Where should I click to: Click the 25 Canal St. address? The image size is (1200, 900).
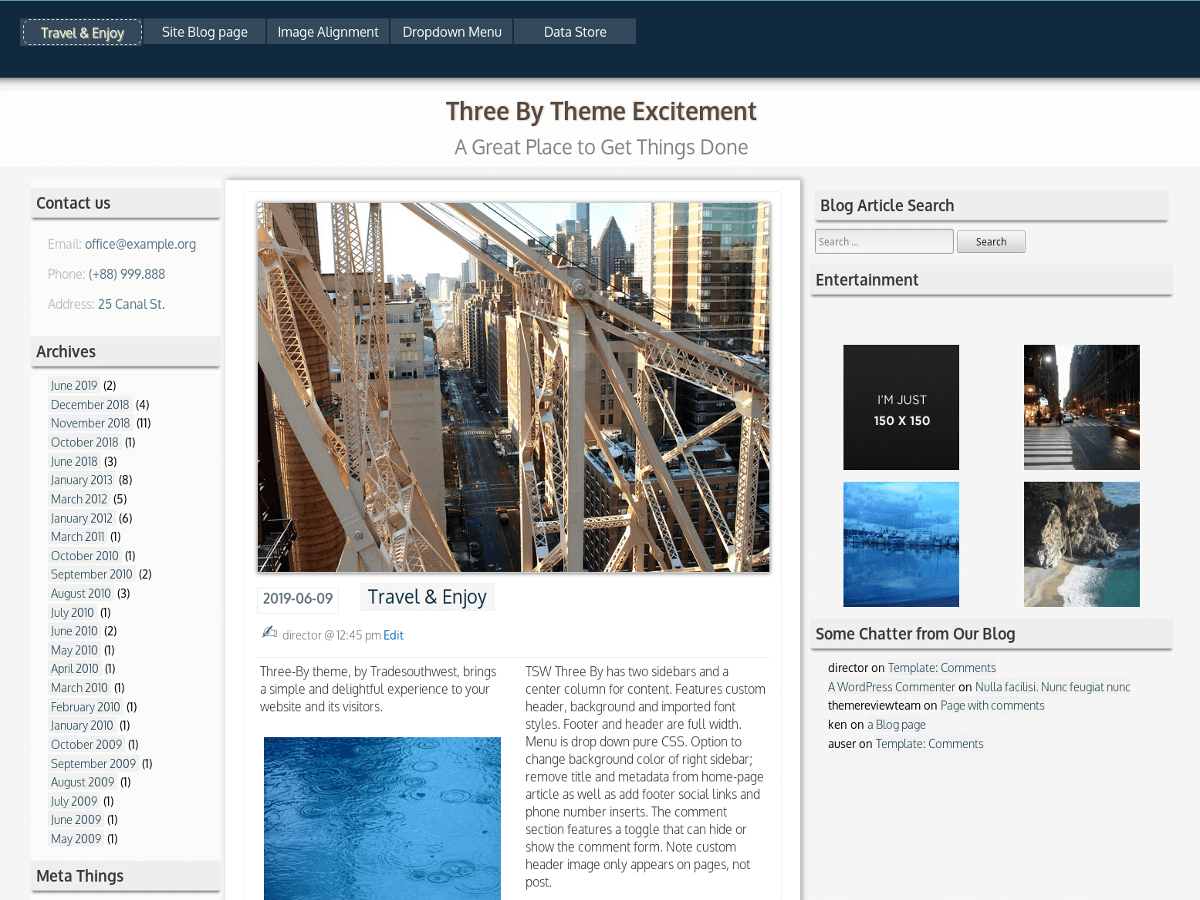(131, 304)
